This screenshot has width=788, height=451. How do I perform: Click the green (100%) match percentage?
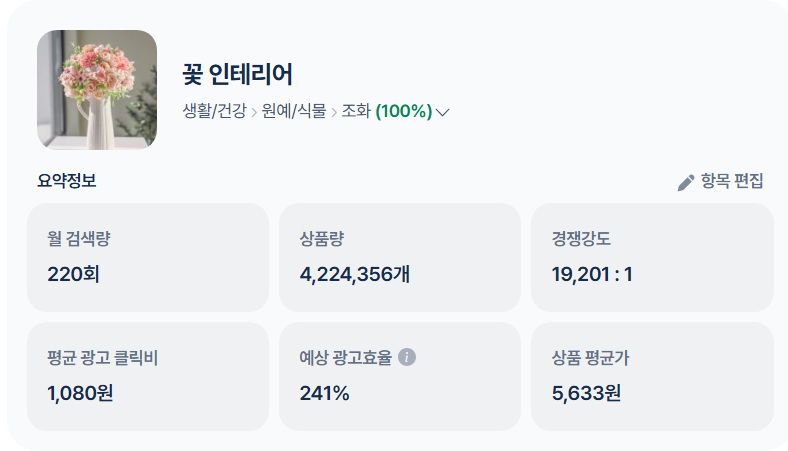tap(404, 111)
